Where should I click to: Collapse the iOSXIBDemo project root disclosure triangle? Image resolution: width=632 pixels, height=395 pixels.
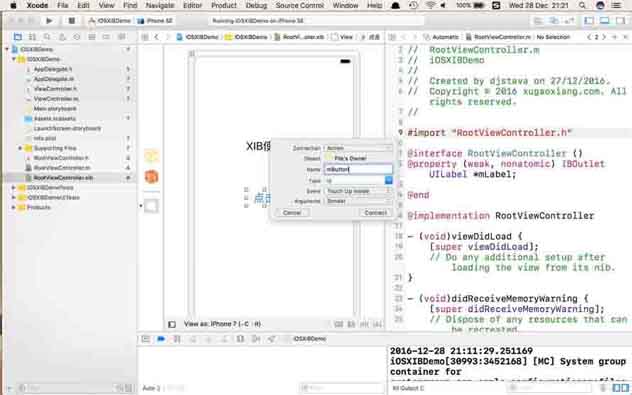pyautogui.click(x=7, y=49)
